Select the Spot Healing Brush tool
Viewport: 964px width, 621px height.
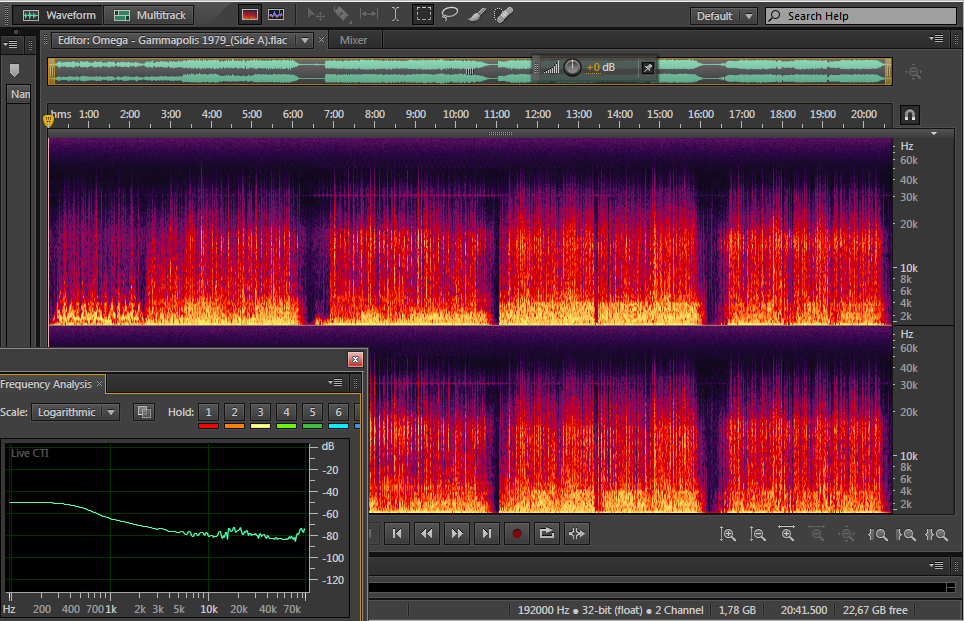[503, 15]
